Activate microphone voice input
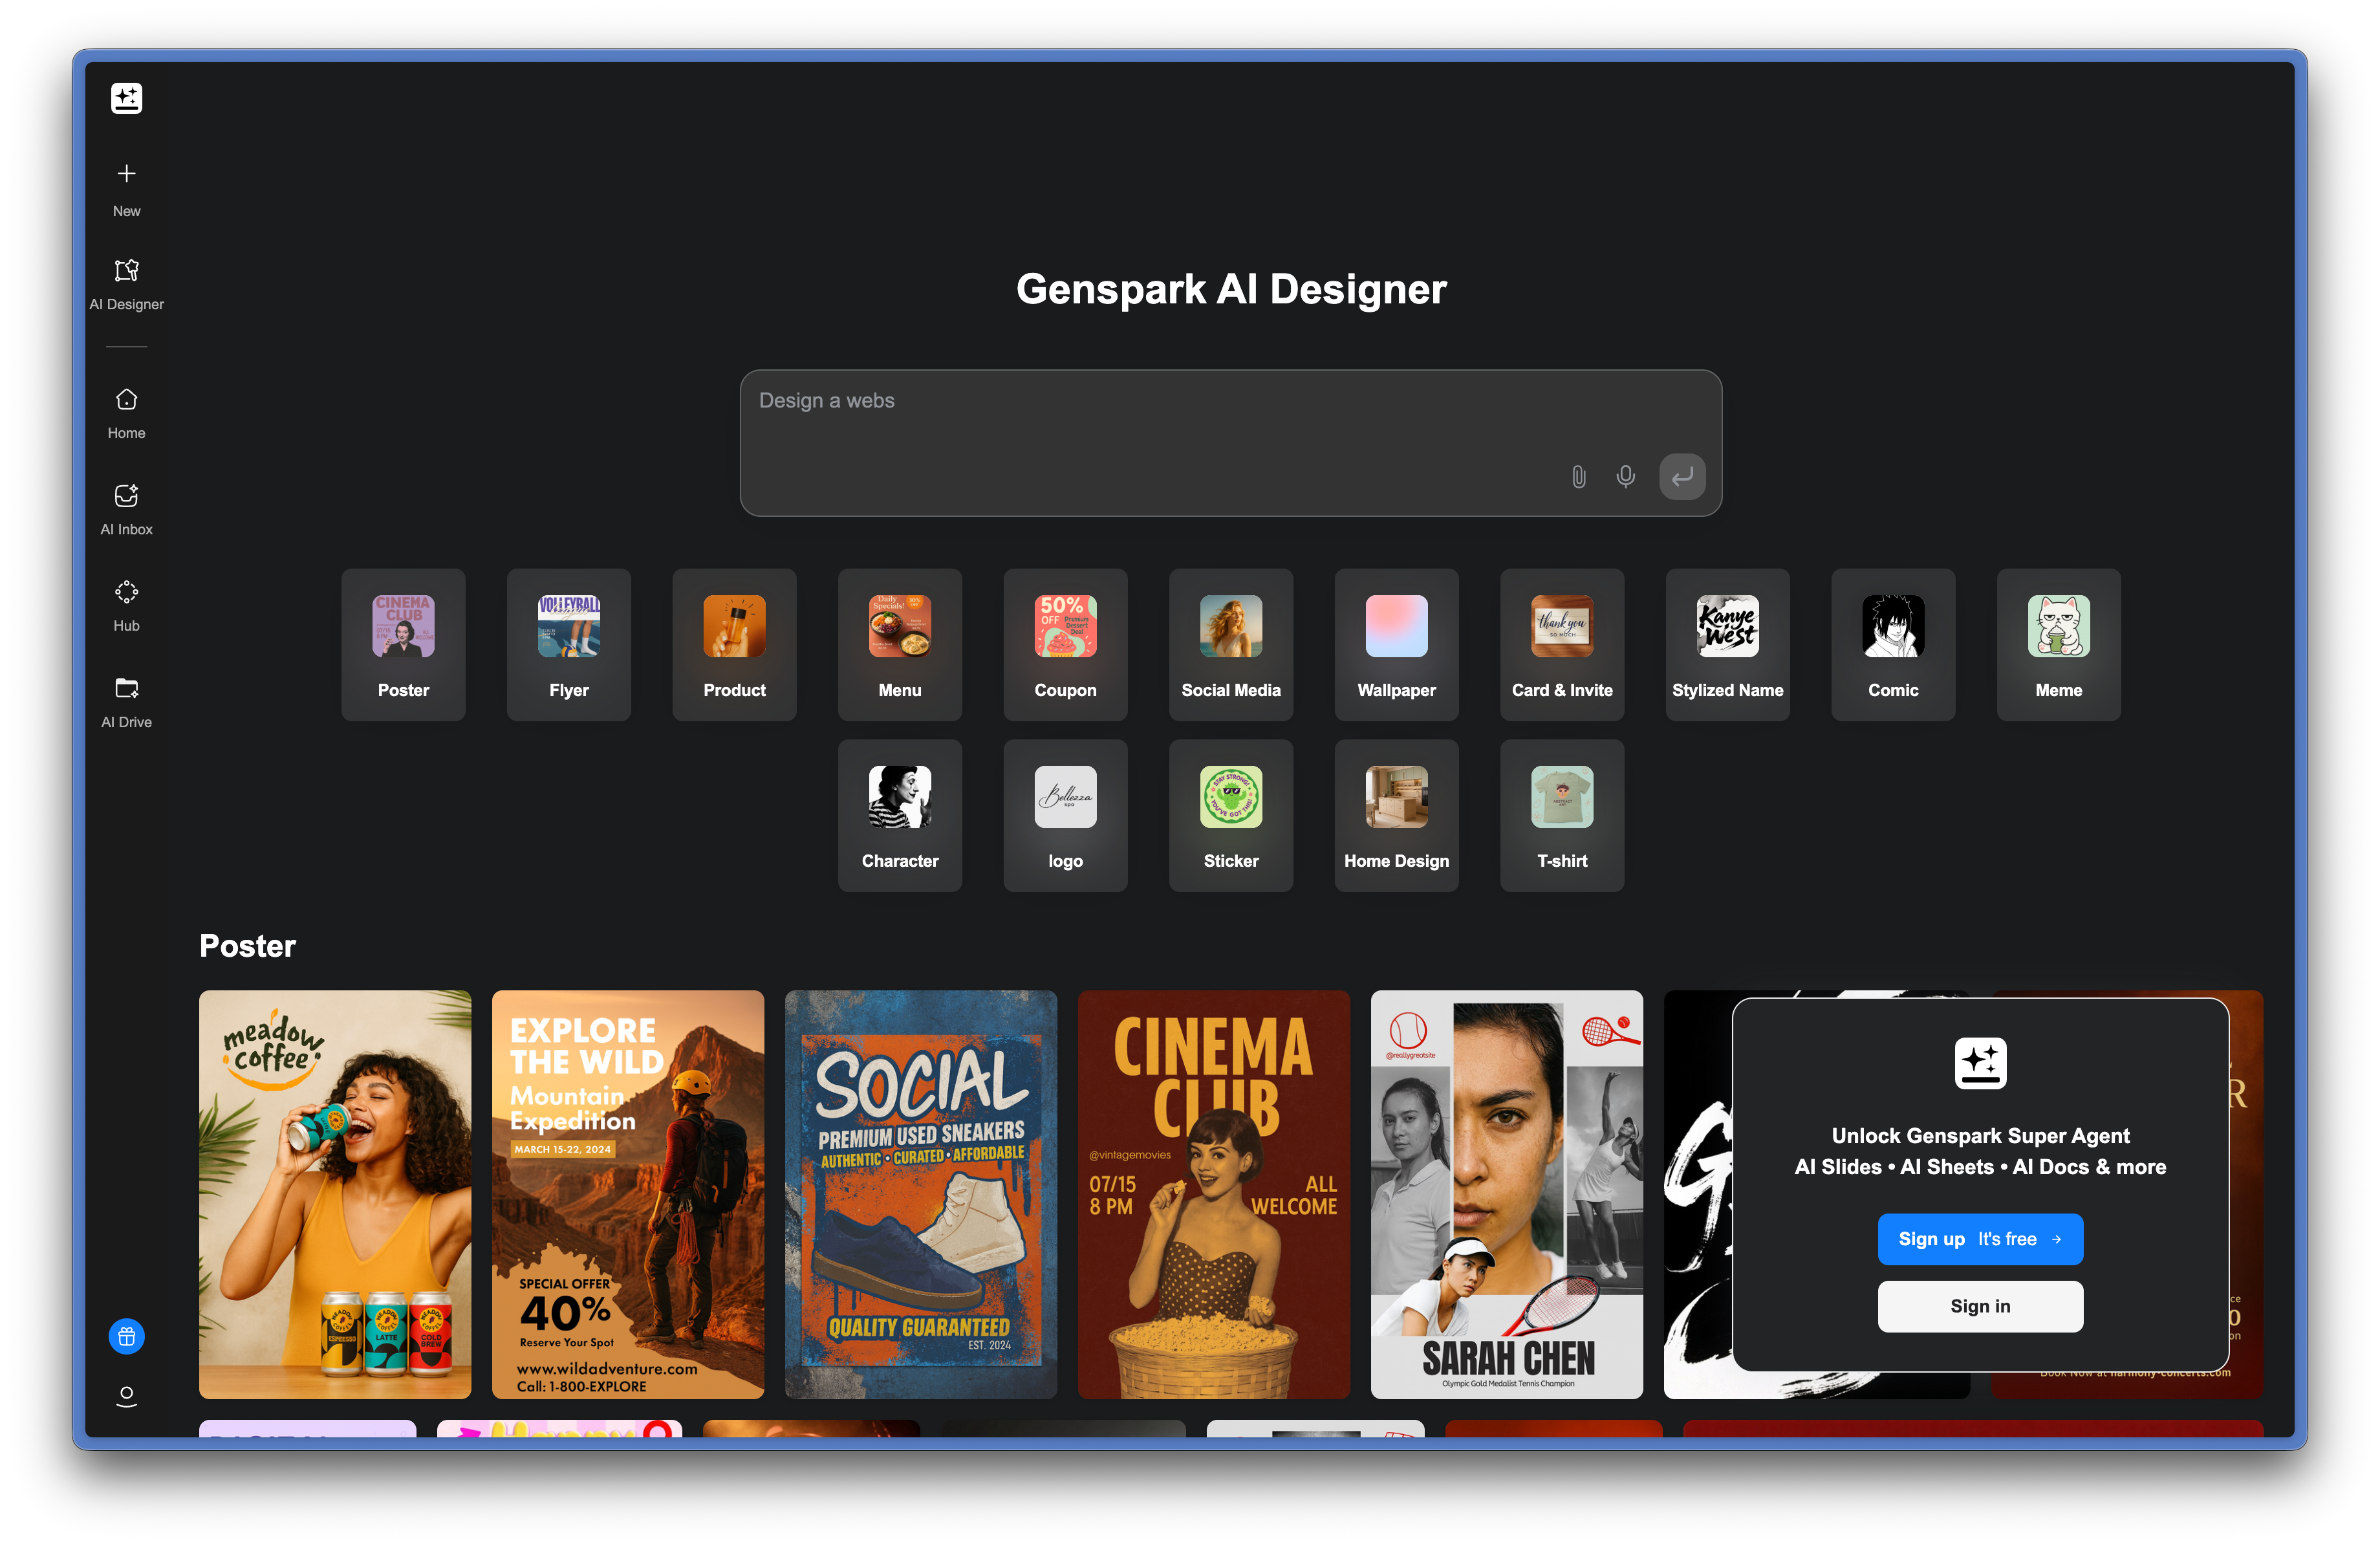Image resolution: width=2380 pixels, height=1546 pixels. point(1625,477)
